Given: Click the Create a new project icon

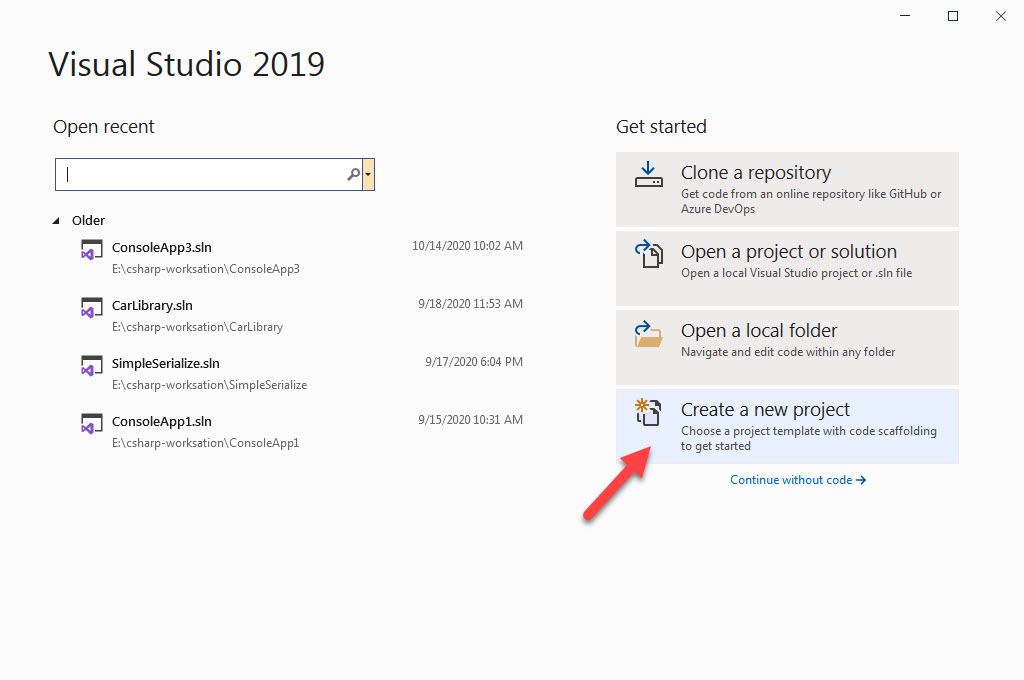Looking at the screenshot, I should [648, 412].
